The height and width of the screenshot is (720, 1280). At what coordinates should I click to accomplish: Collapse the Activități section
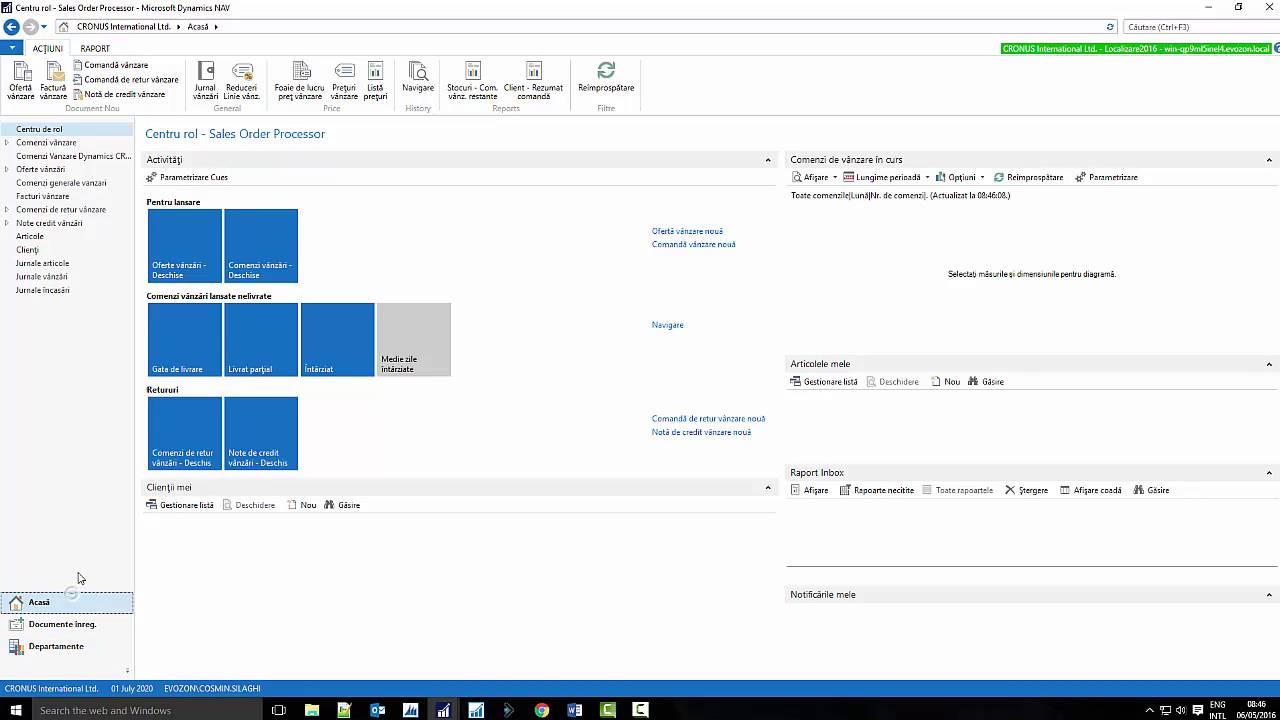(x=768, y=160)
